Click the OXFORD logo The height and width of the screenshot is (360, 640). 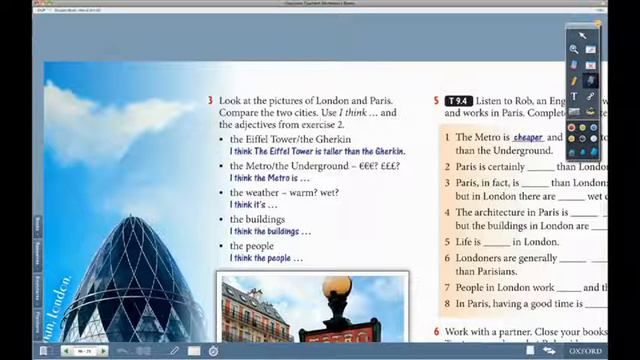click(x=585, y=351)
